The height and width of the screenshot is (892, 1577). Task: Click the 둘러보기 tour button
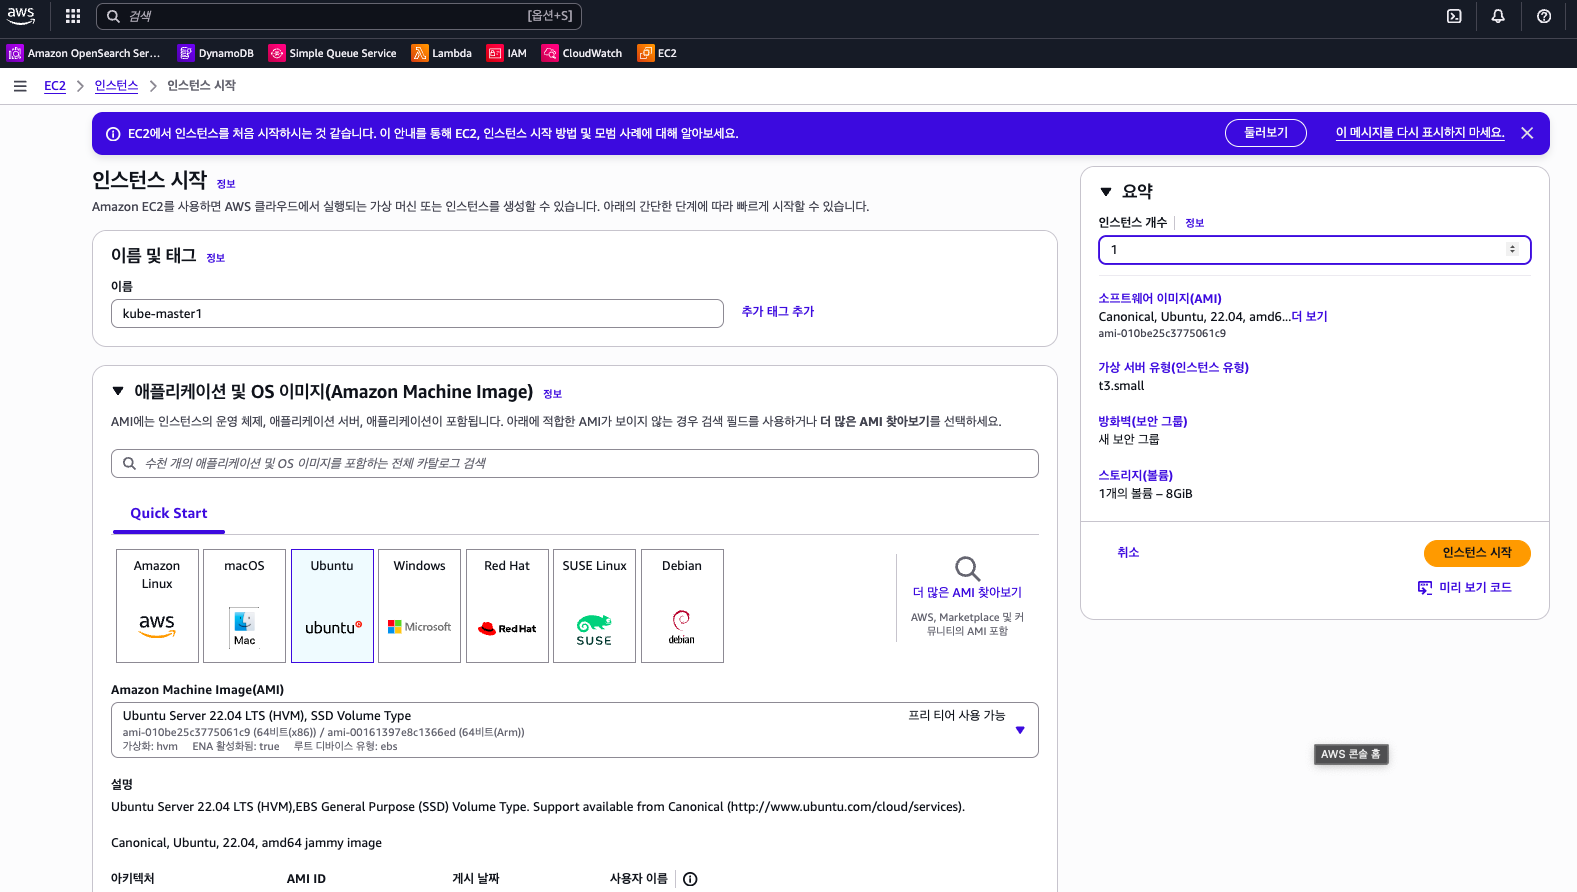[1266, 133]
